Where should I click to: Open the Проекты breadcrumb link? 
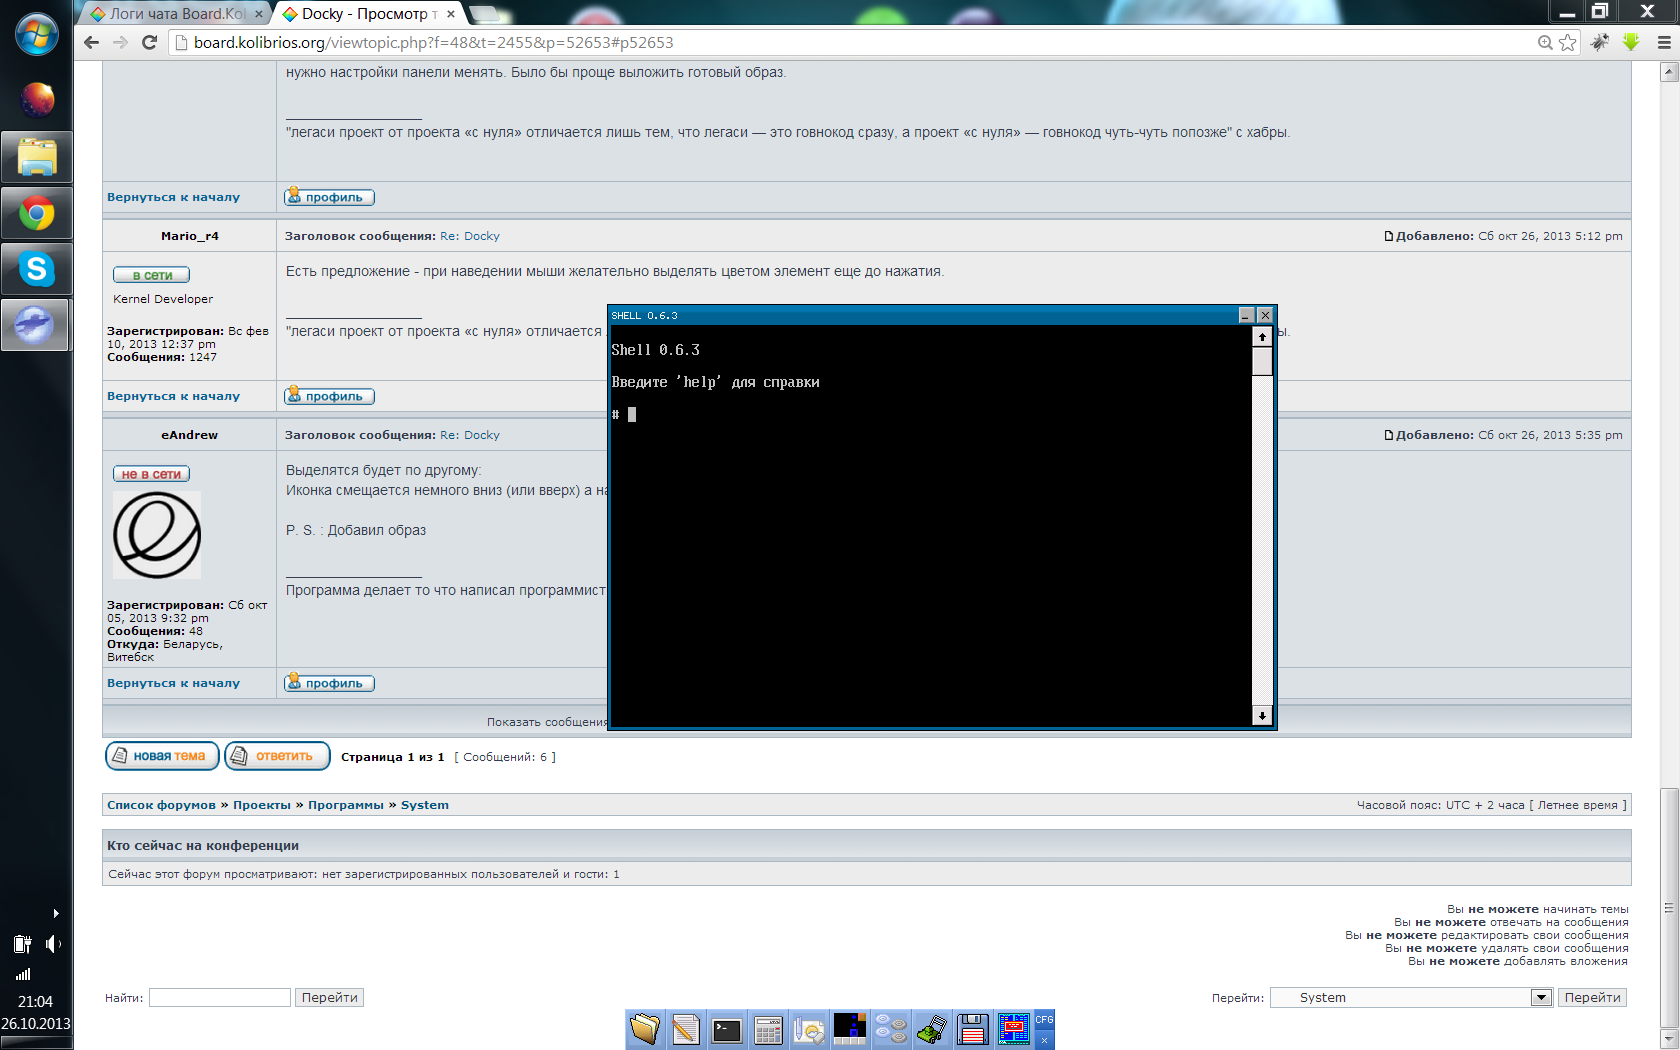[x=261, y=805]
